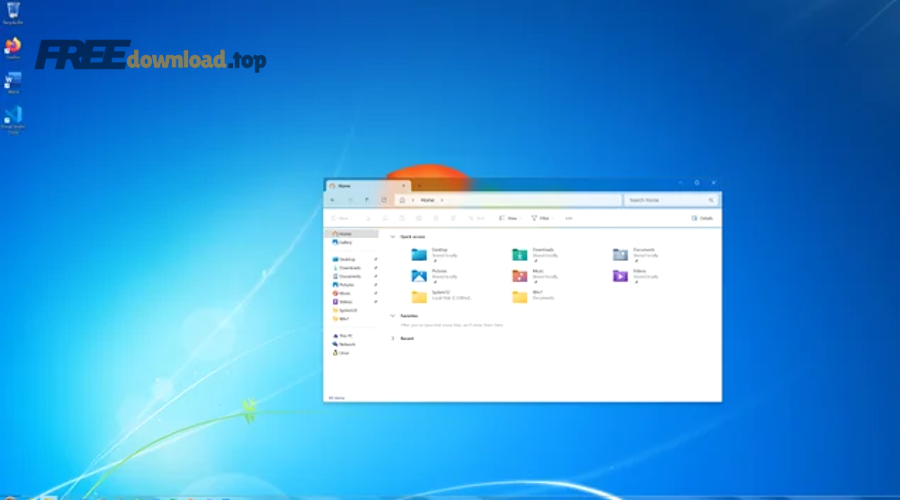Select the Visual Studio Code desktop shortcut
Screen dimensions: 900x500
(13, 120)
